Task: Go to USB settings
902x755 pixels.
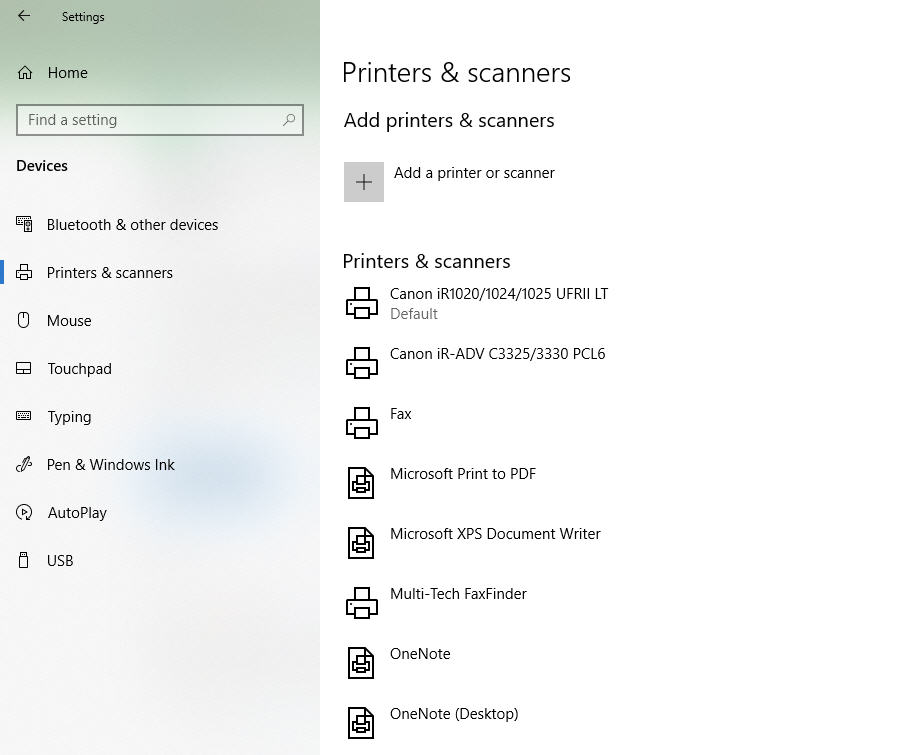Action: [x=60, y=560]
